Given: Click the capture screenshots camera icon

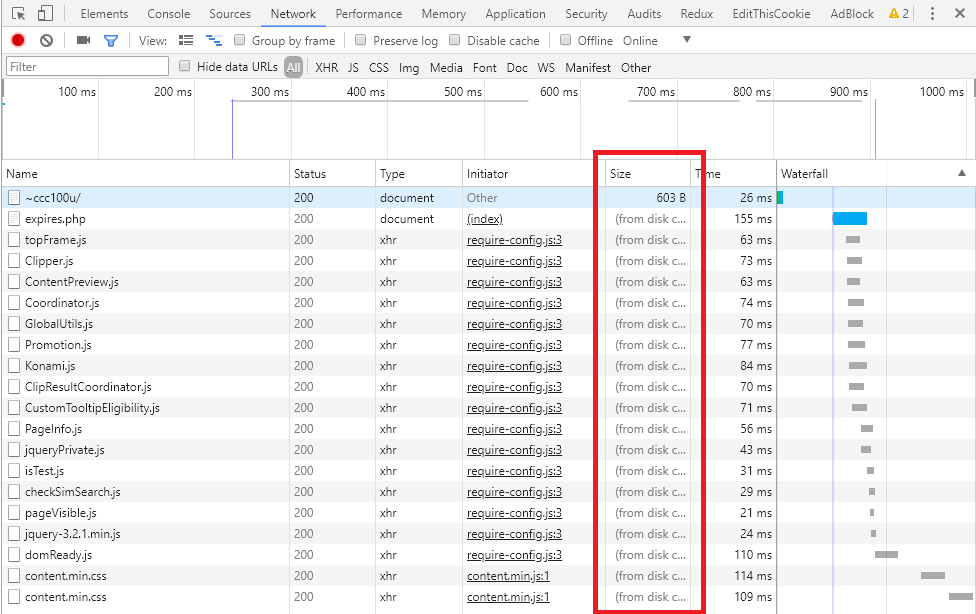Looking at the screenshot, I should 83,41.
